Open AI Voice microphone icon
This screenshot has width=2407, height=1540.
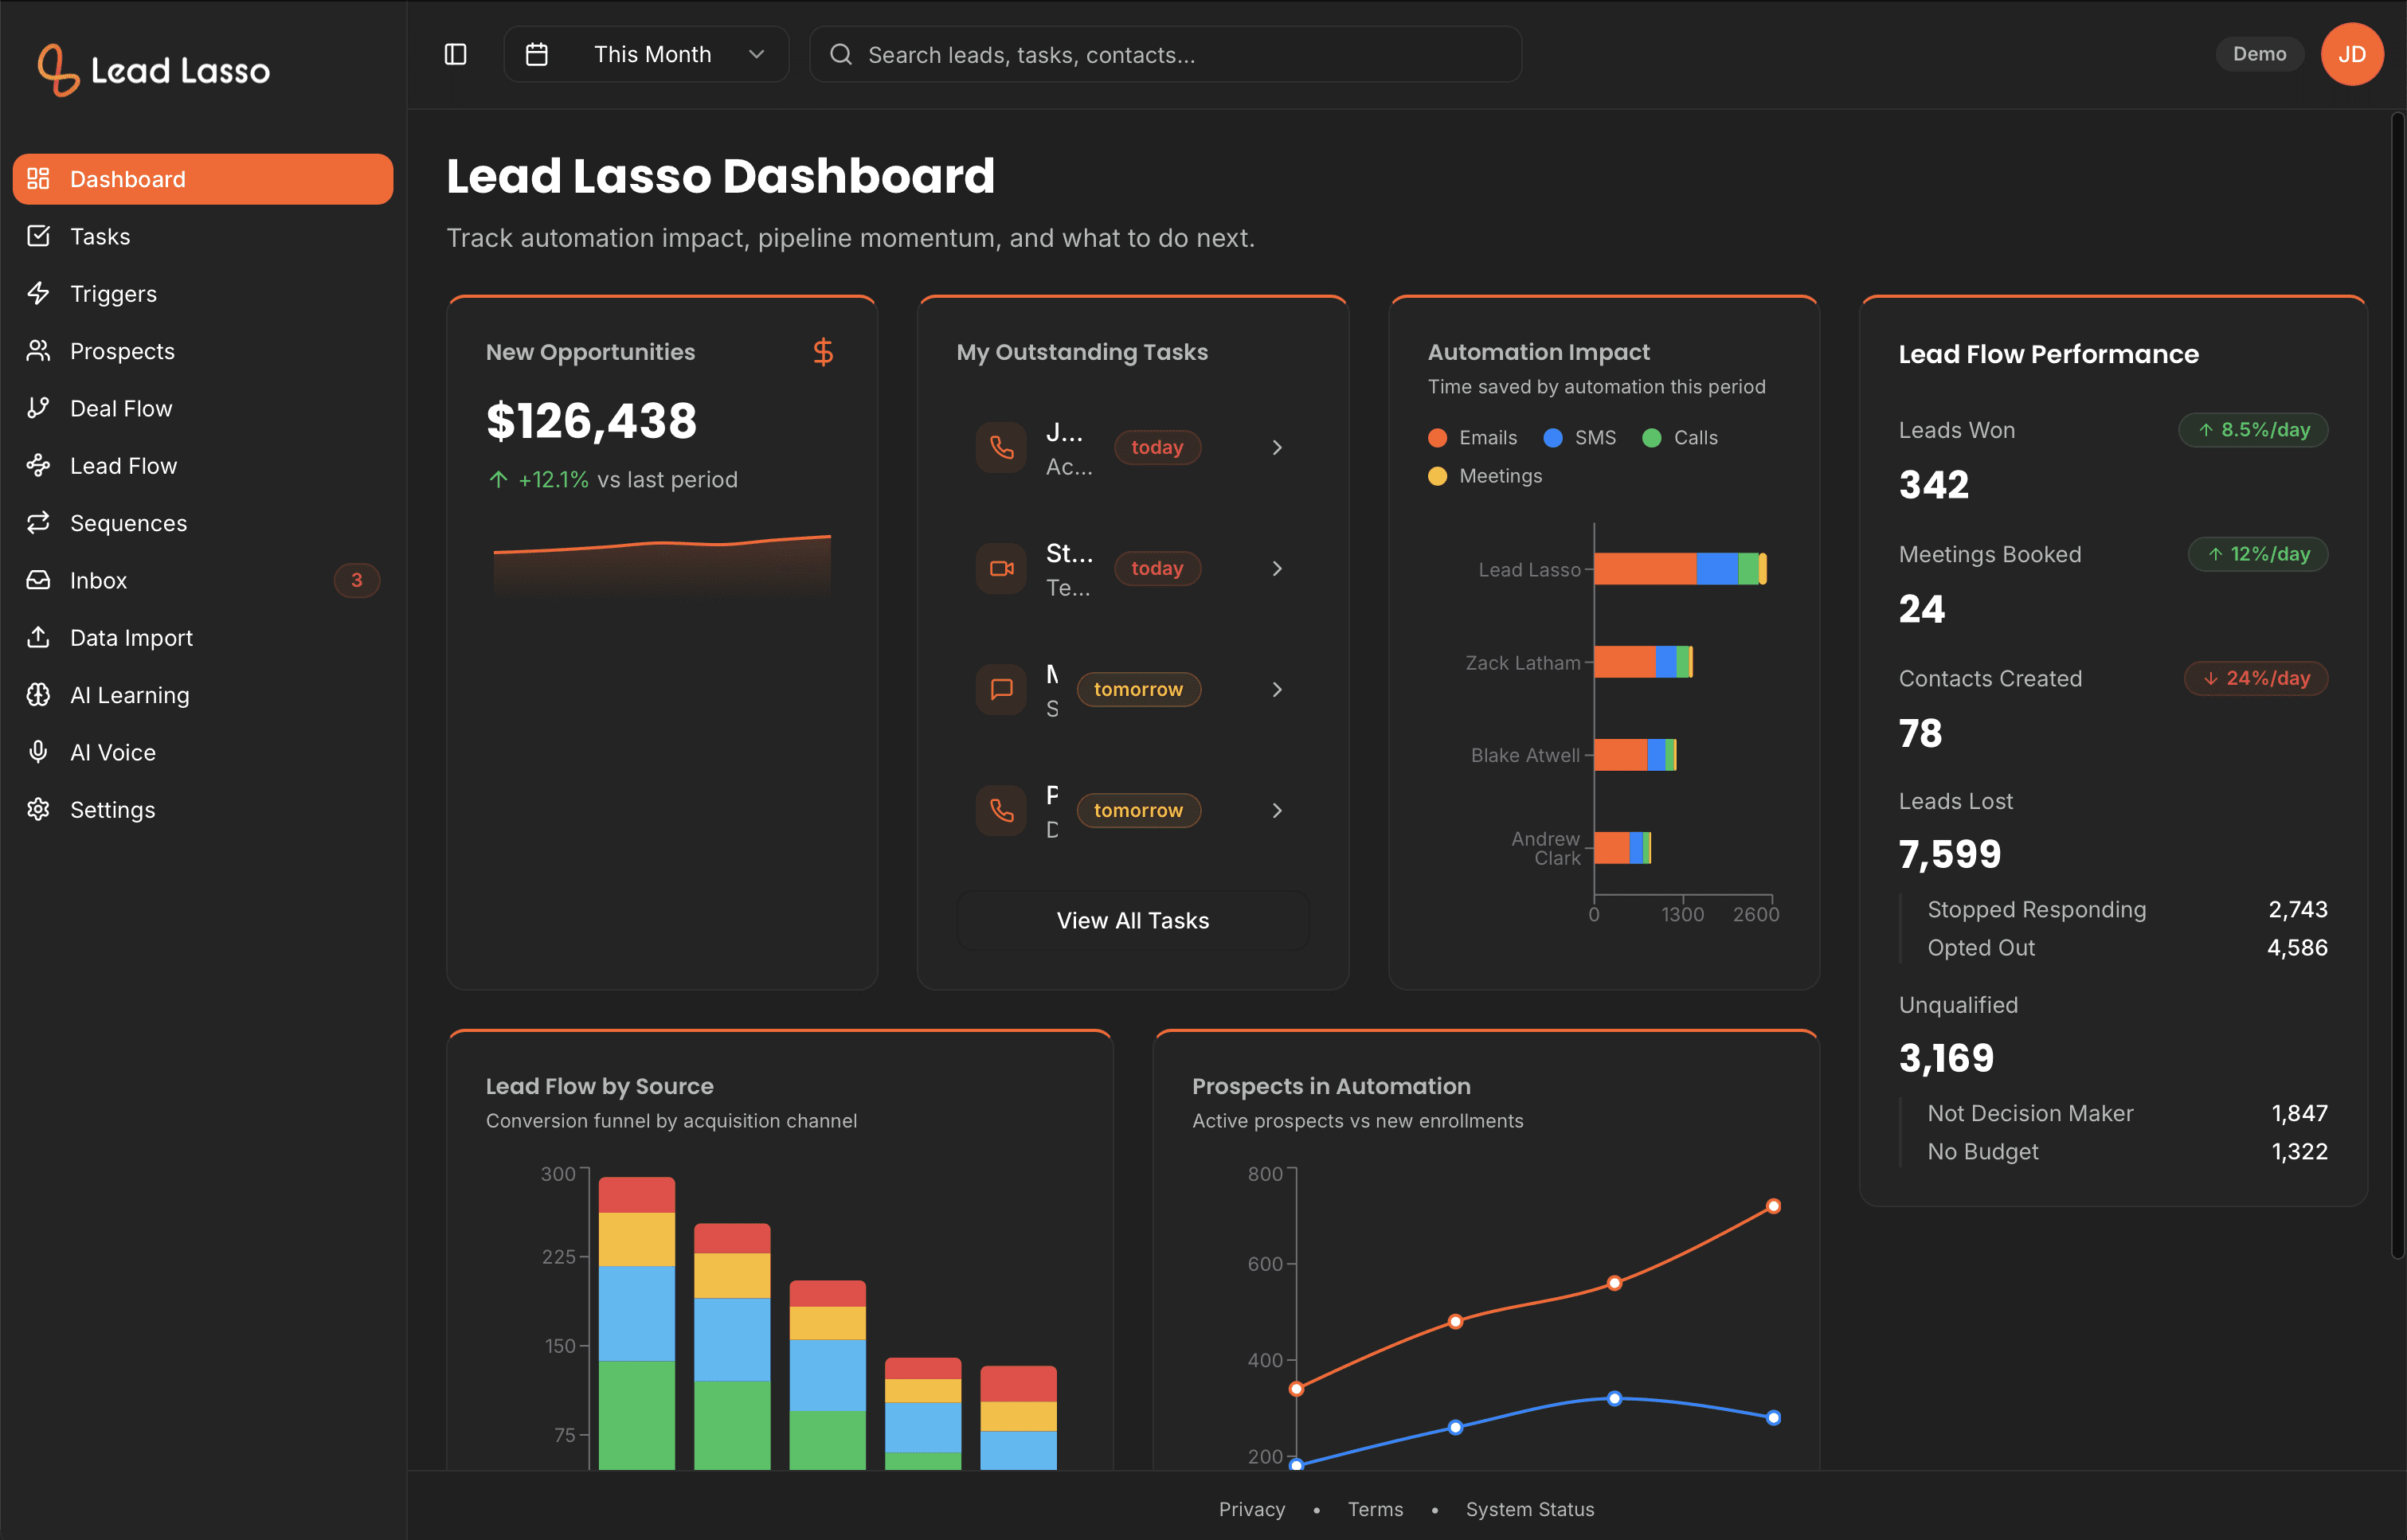[x=38, y=752]
